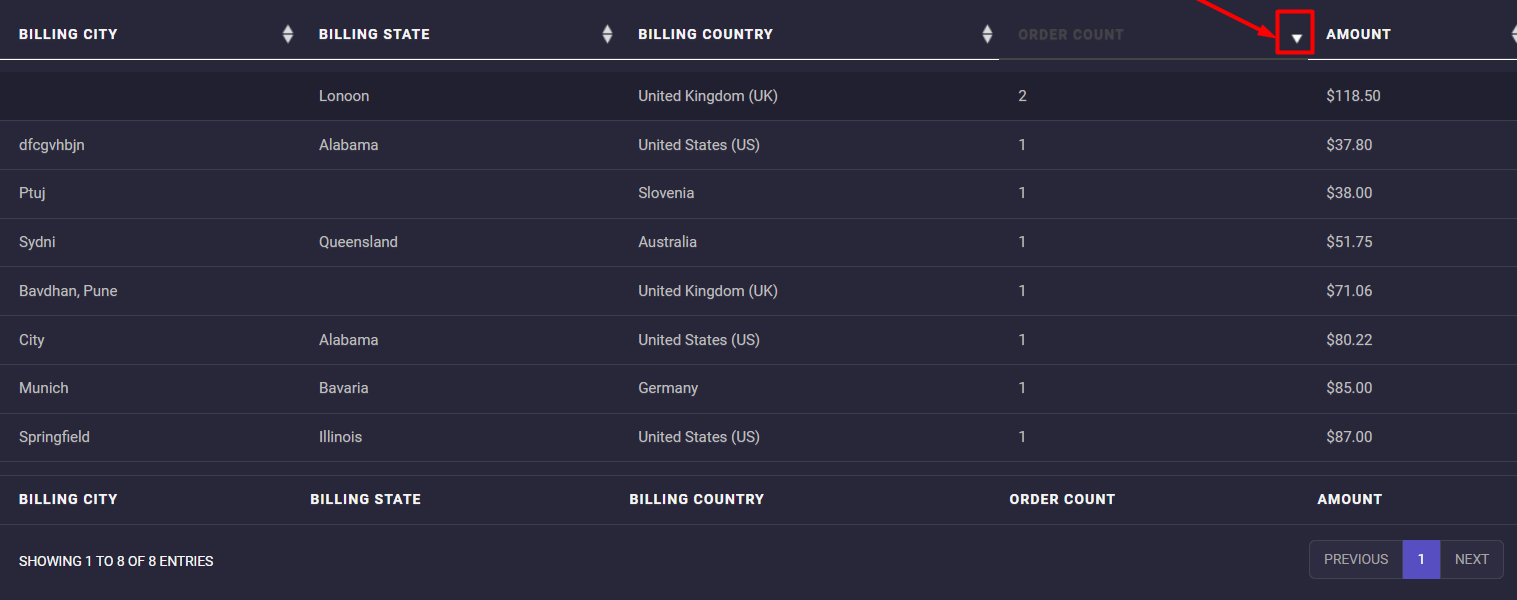Click the Order Count descending sort arrow

point(1297,38)
